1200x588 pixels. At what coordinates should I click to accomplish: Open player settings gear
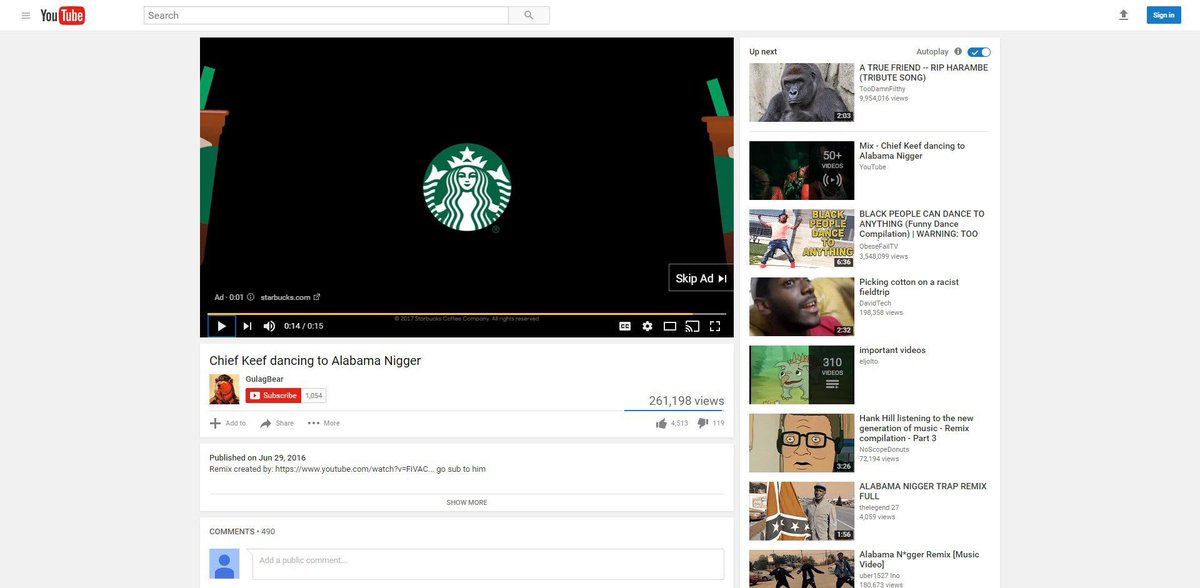click(x=647, y=326)
